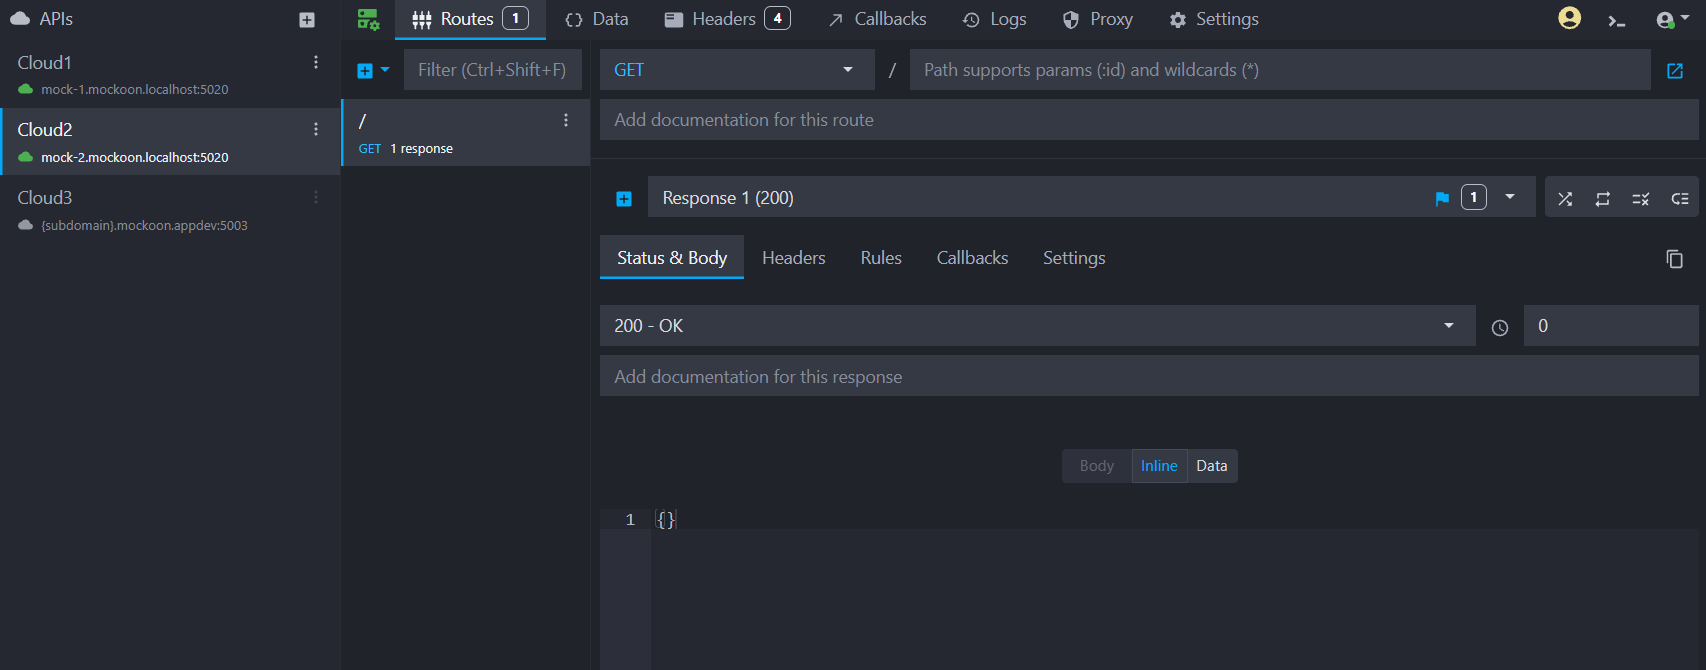Duplicate response with copy icon
Viewport: 1706px width, 670px height.
(x=1674, y=259)
